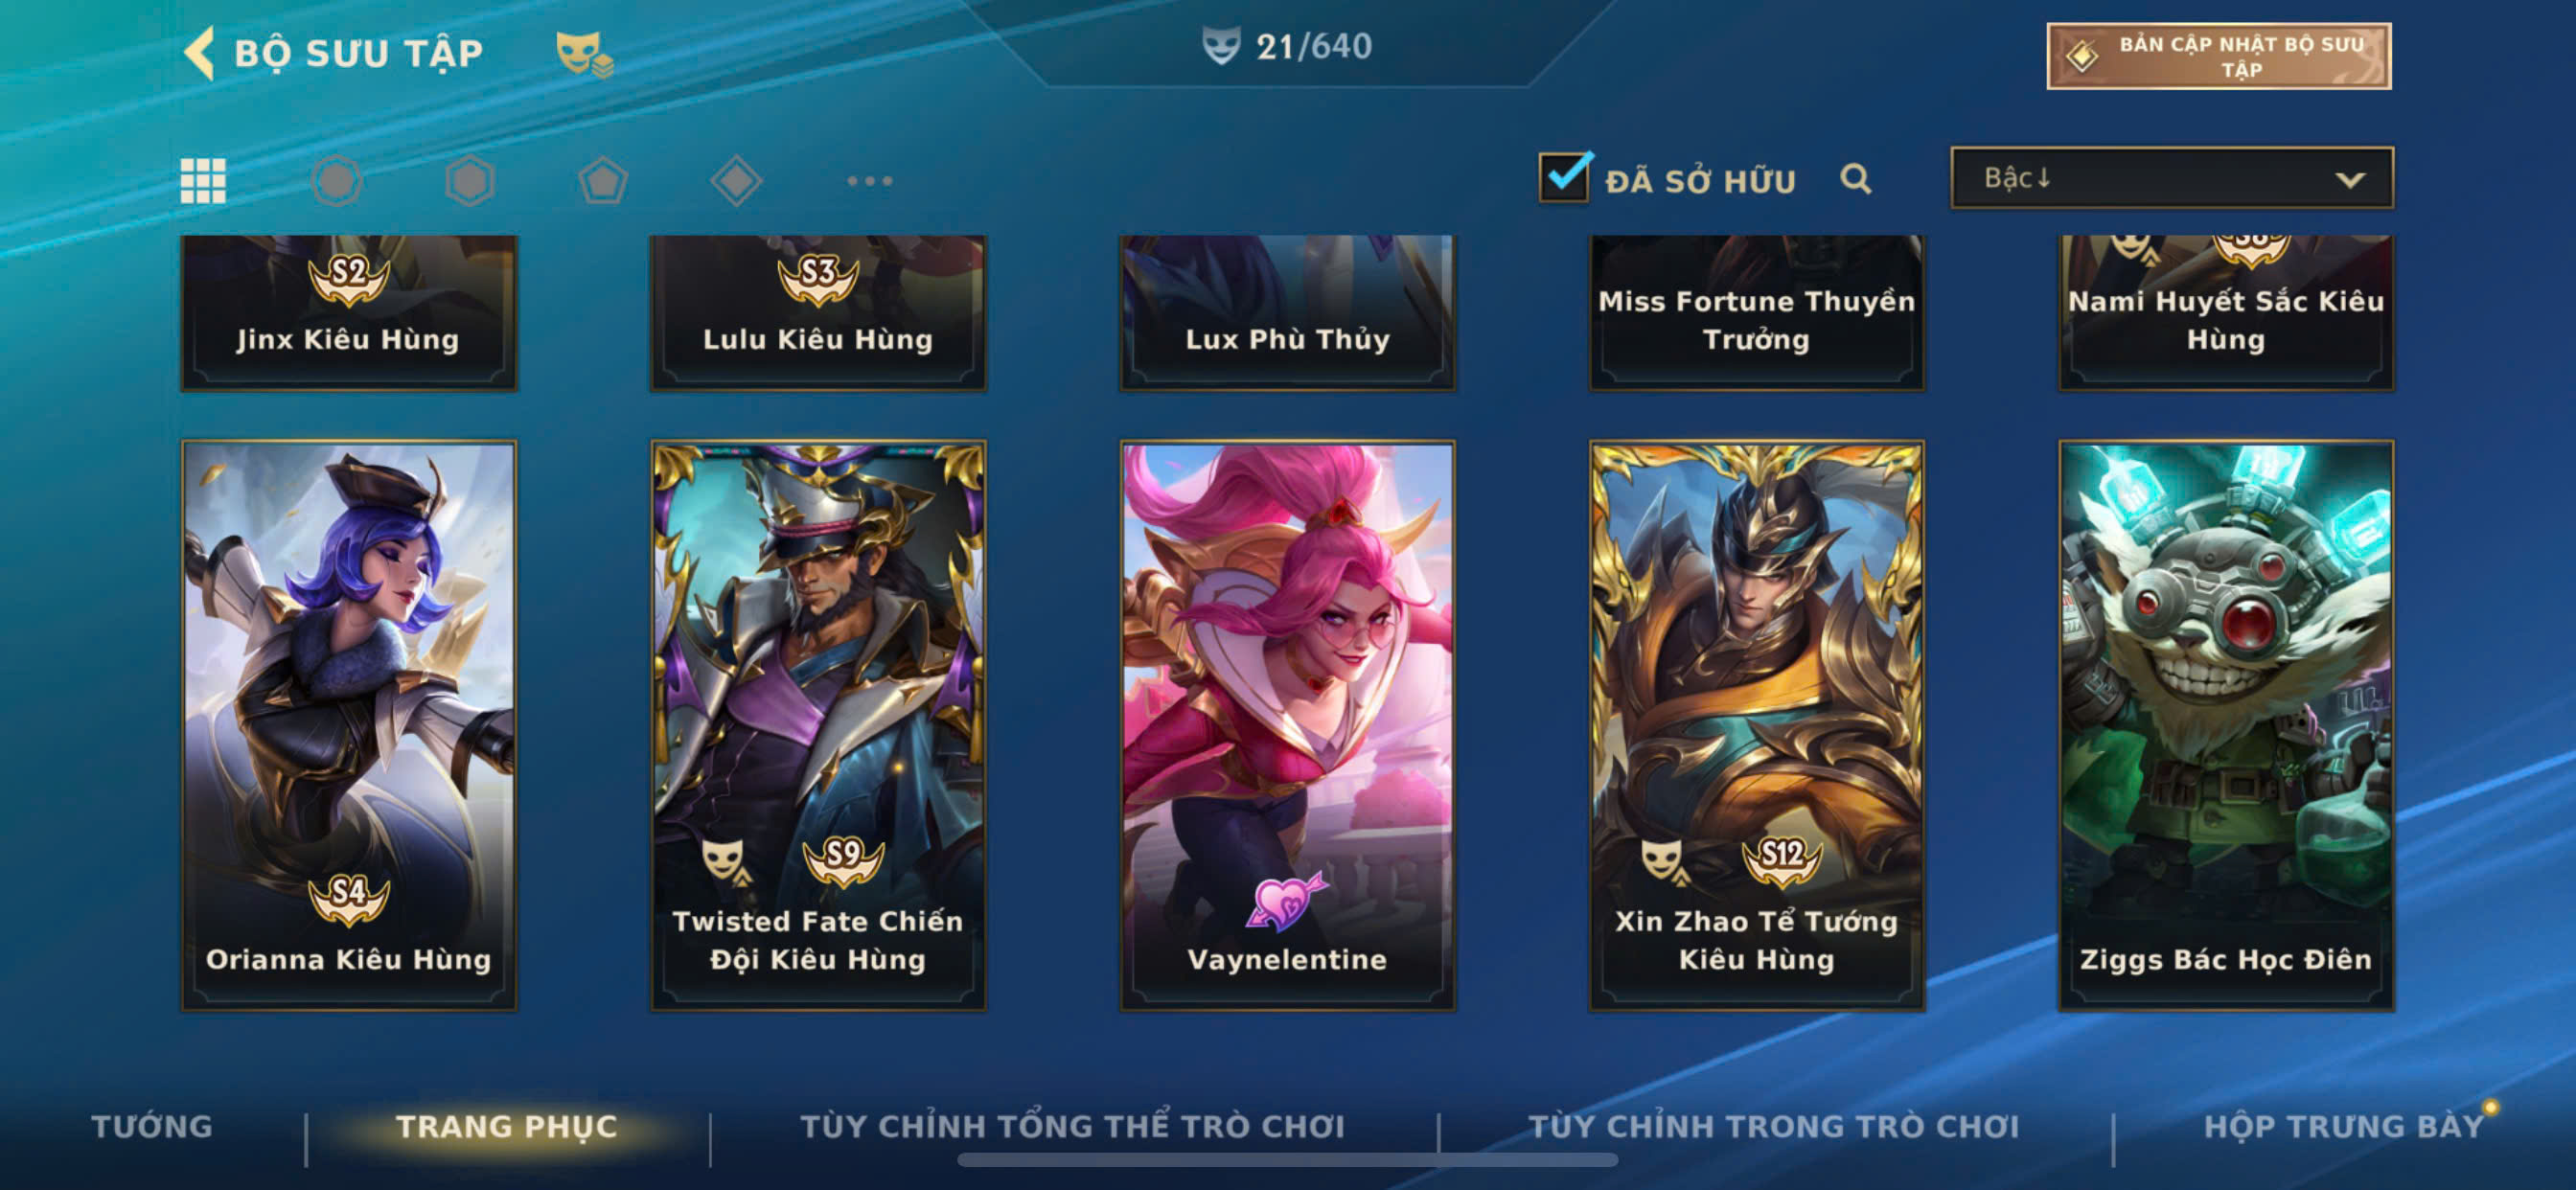
Task: Toggle the Đã Sở Hữu checkbox
Action: [x=1563, y=177]
